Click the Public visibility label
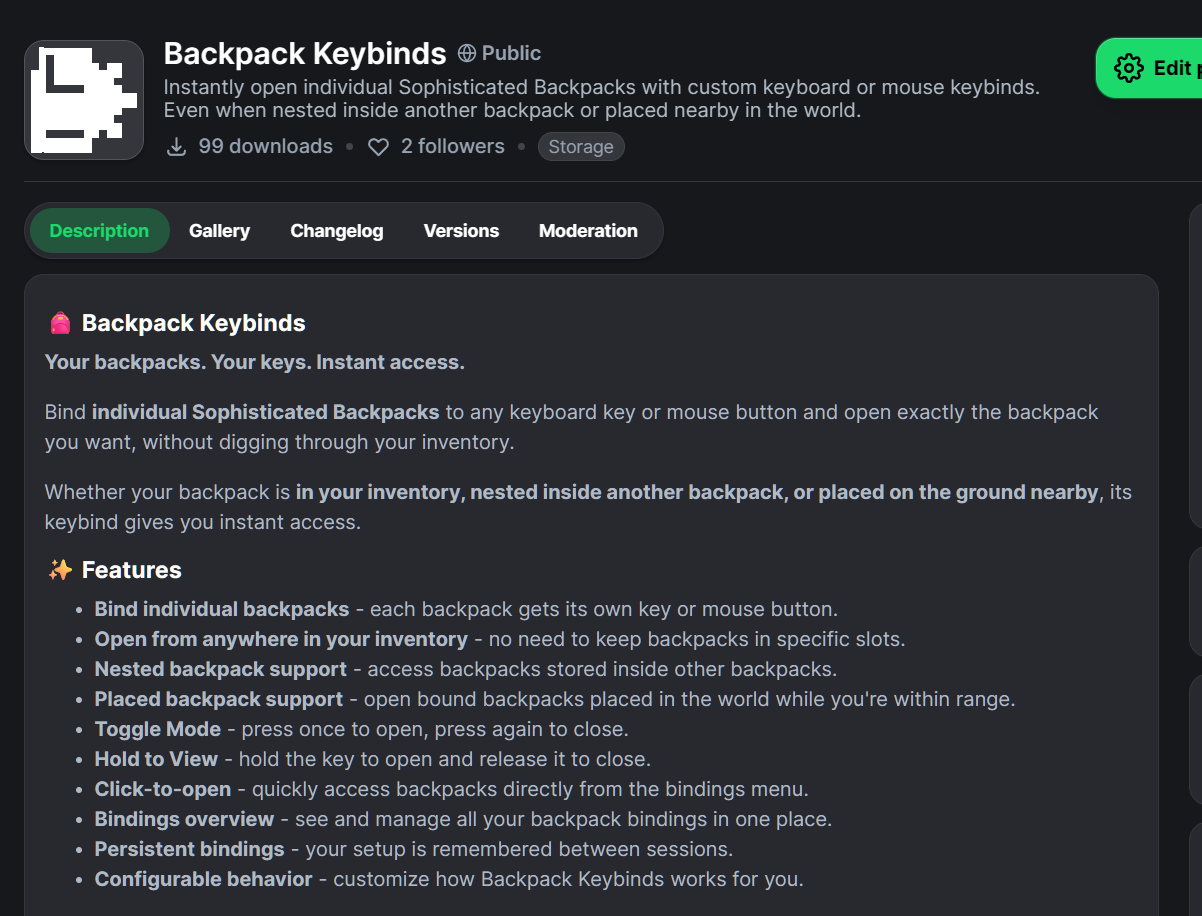 coord(511,53)
